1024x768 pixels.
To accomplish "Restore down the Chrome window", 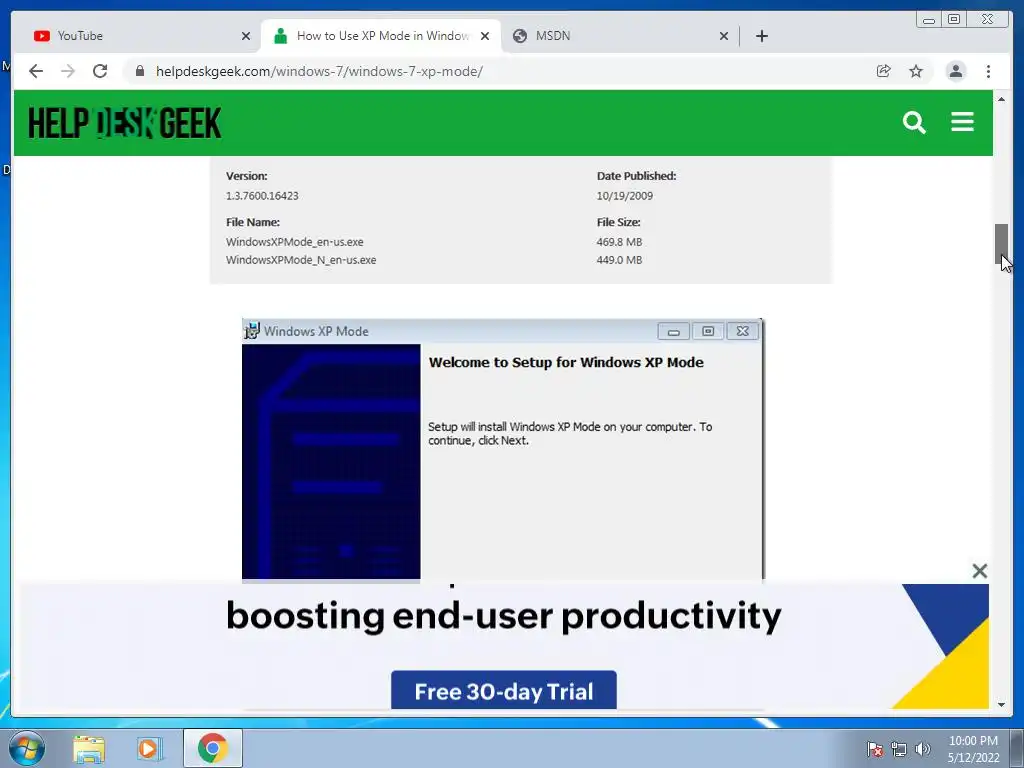I will (x=954, y=20).
